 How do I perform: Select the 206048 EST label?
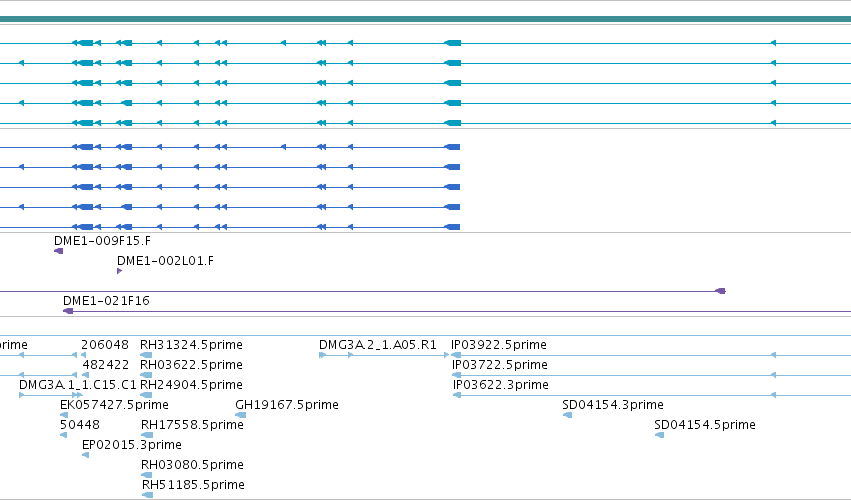click(x=105, y=345)
